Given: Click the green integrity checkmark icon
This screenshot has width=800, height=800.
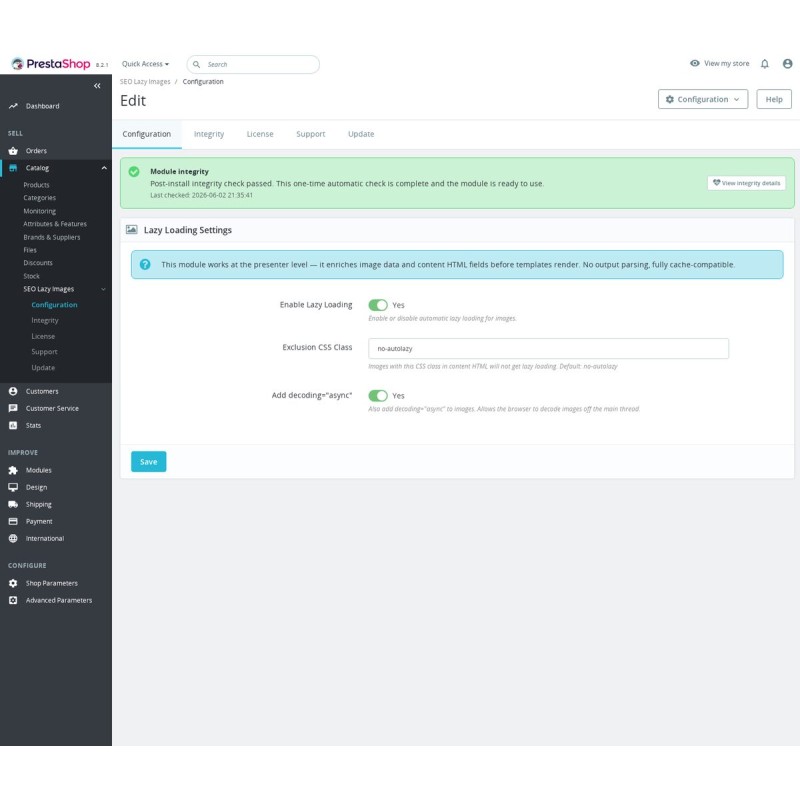Looking at the screenshot, I should point(134,172).
